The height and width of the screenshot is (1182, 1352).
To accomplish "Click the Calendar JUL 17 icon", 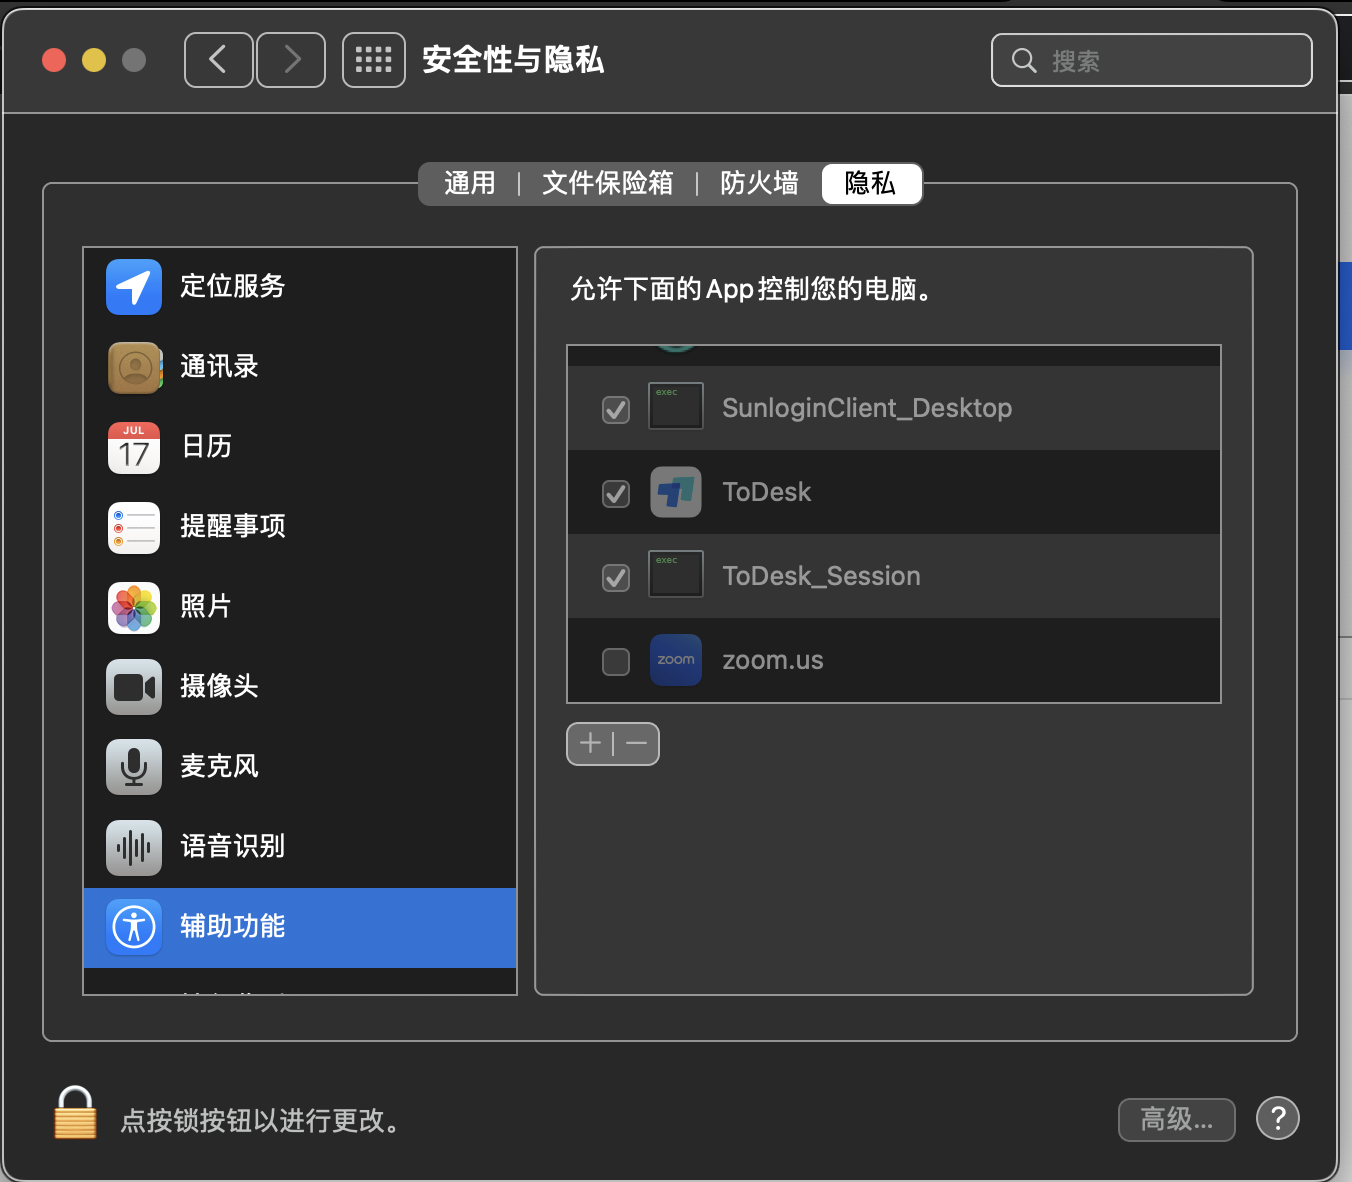I will pos(134,447).
